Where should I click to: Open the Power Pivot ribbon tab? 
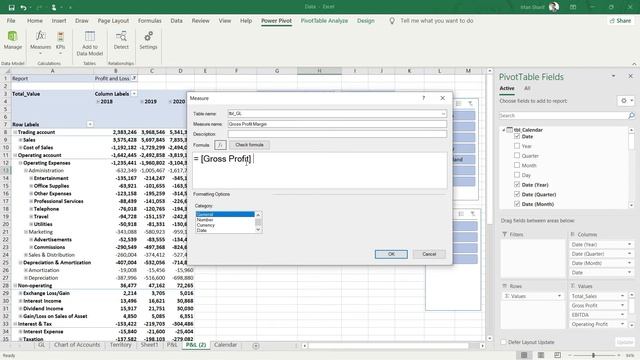(276, 20)
